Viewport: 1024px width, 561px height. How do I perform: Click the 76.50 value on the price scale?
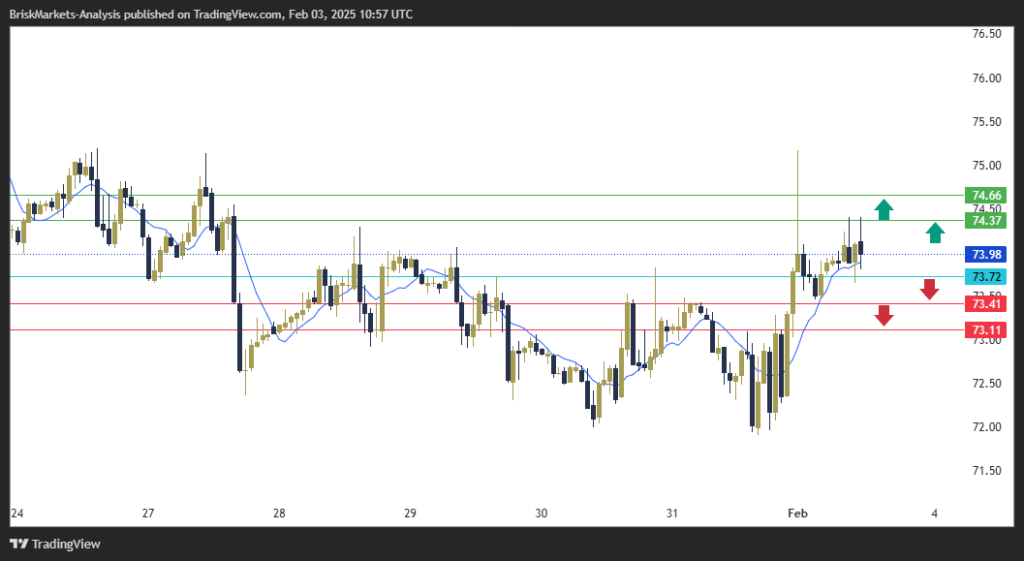coord(986,34)
